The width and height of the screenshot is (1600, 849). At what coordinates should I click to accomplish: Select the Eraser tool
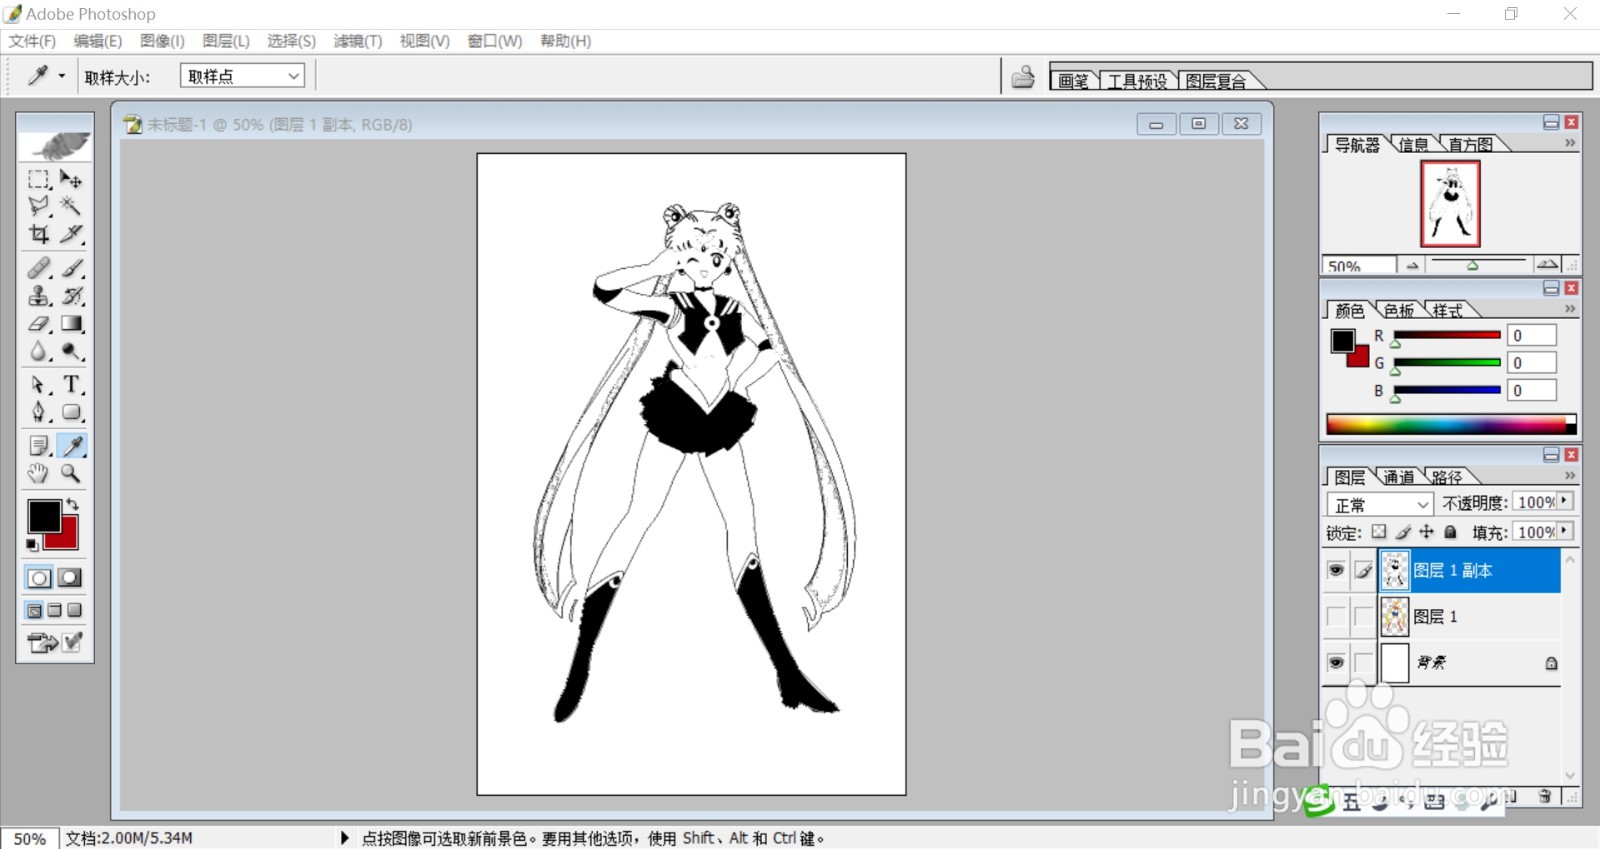point(39,324)
